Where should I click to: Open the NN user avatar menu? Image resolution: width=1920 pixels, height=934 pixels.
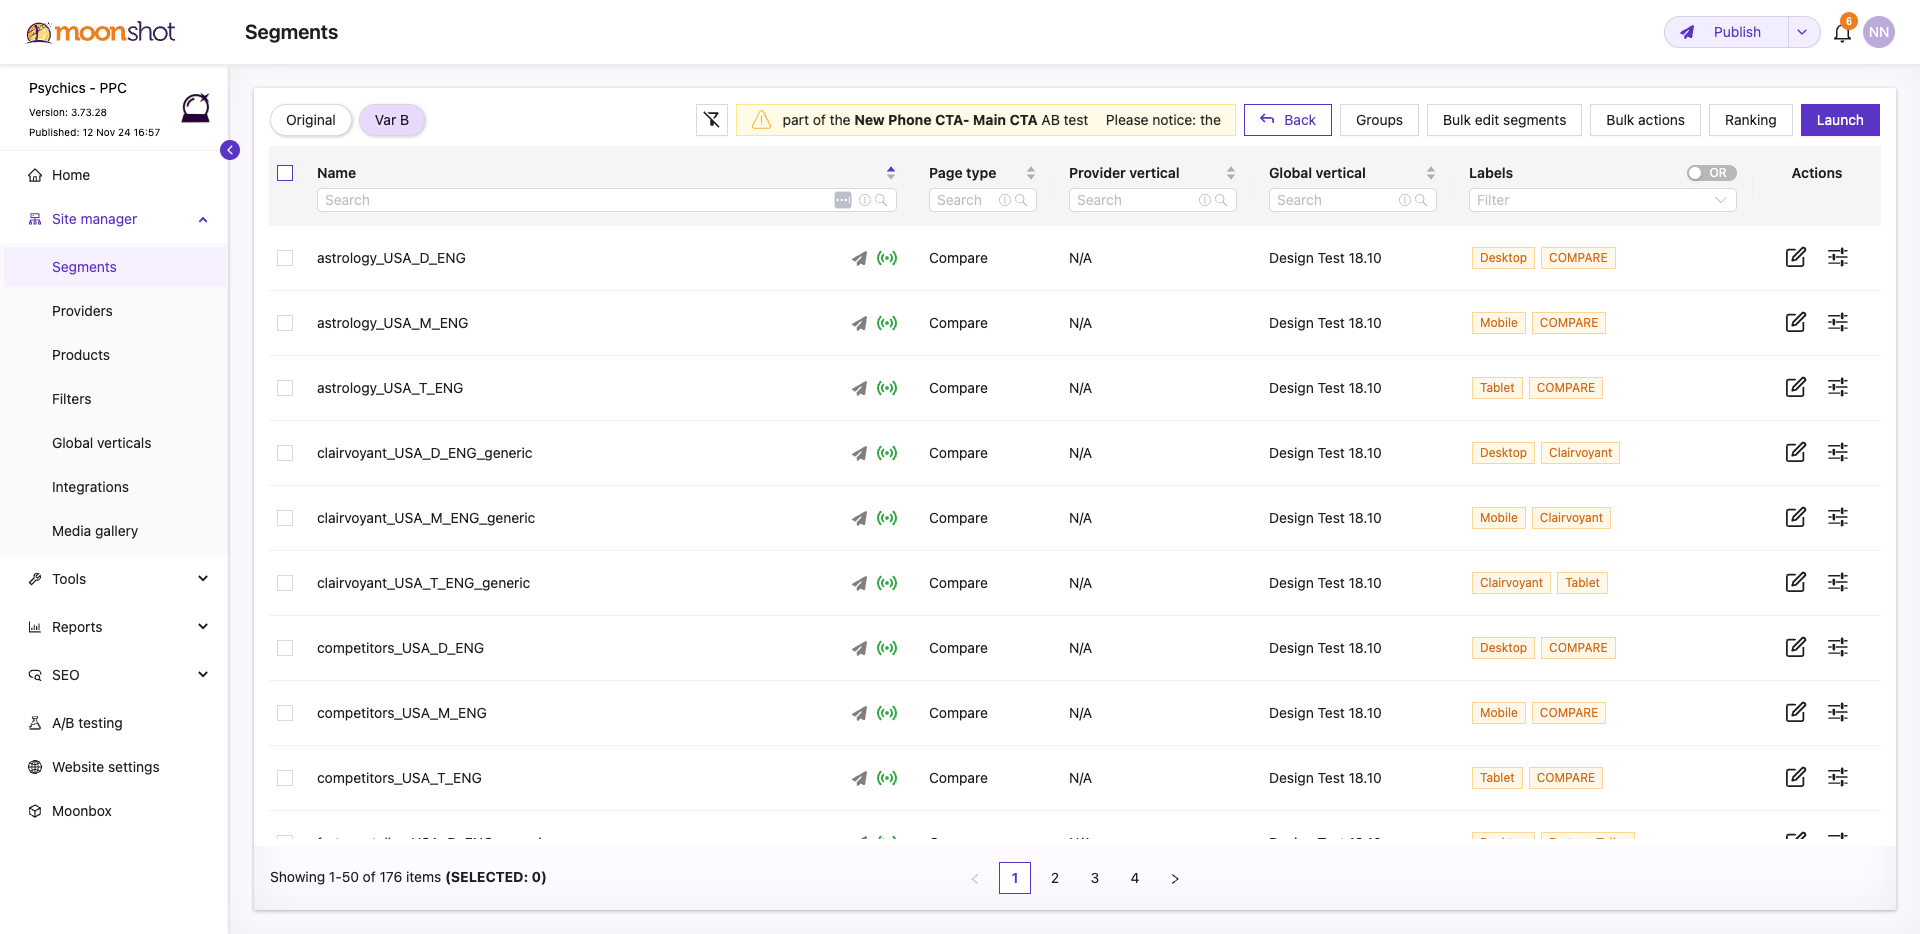pos(1879,32)
